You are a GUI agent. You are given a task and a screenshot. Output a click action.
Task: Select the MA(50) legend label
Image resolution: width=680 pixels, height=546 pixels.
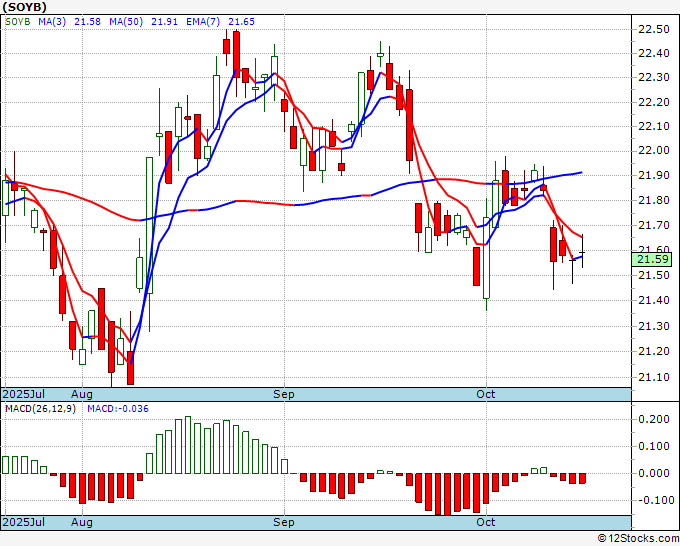pyautogui.click(x=126, y=22)
